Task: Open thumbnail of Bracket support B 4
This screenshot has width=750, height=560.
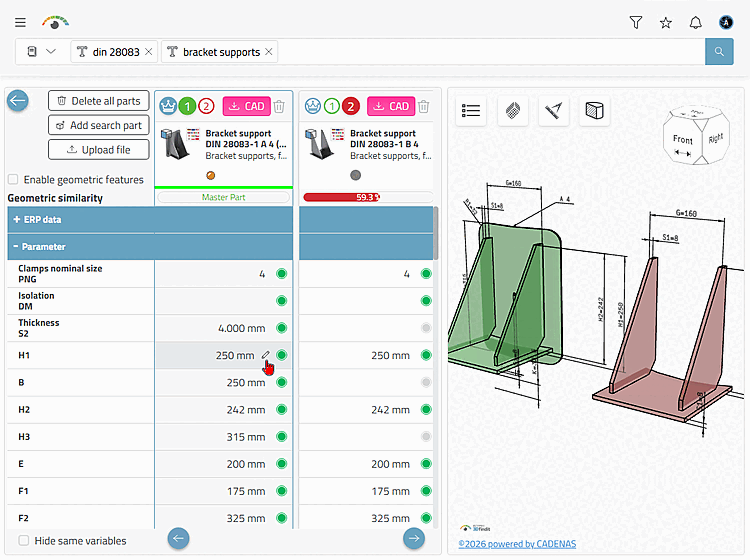Action: (319, 143)
